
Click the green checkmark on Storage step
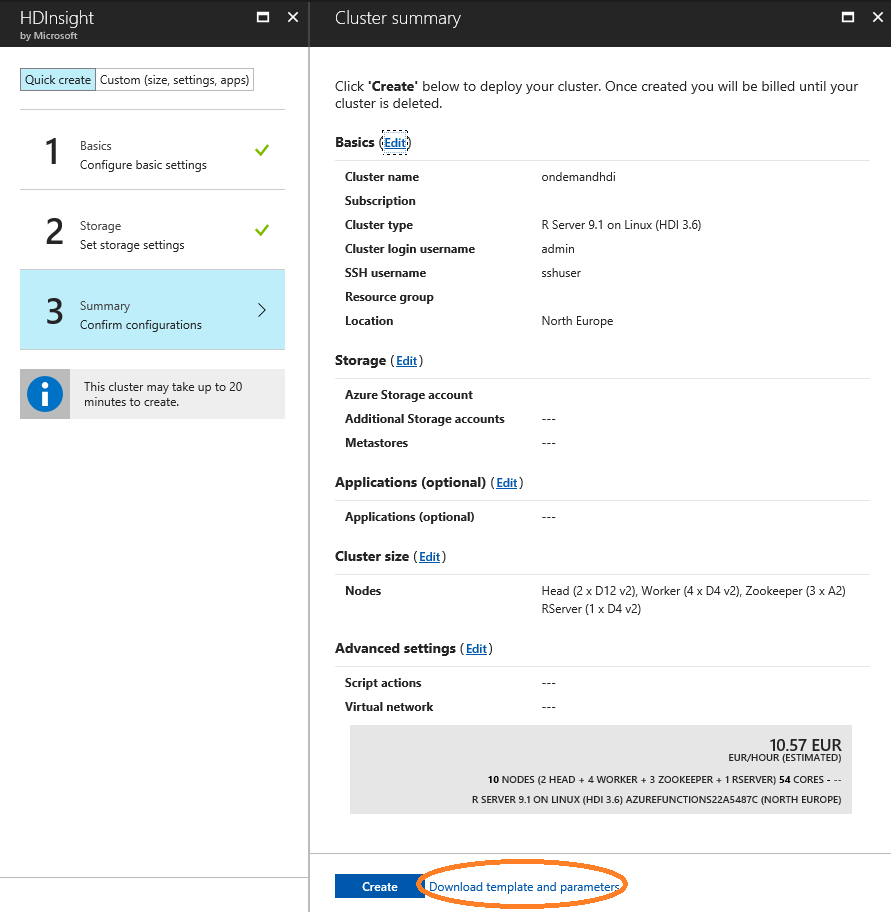[262, 230]
